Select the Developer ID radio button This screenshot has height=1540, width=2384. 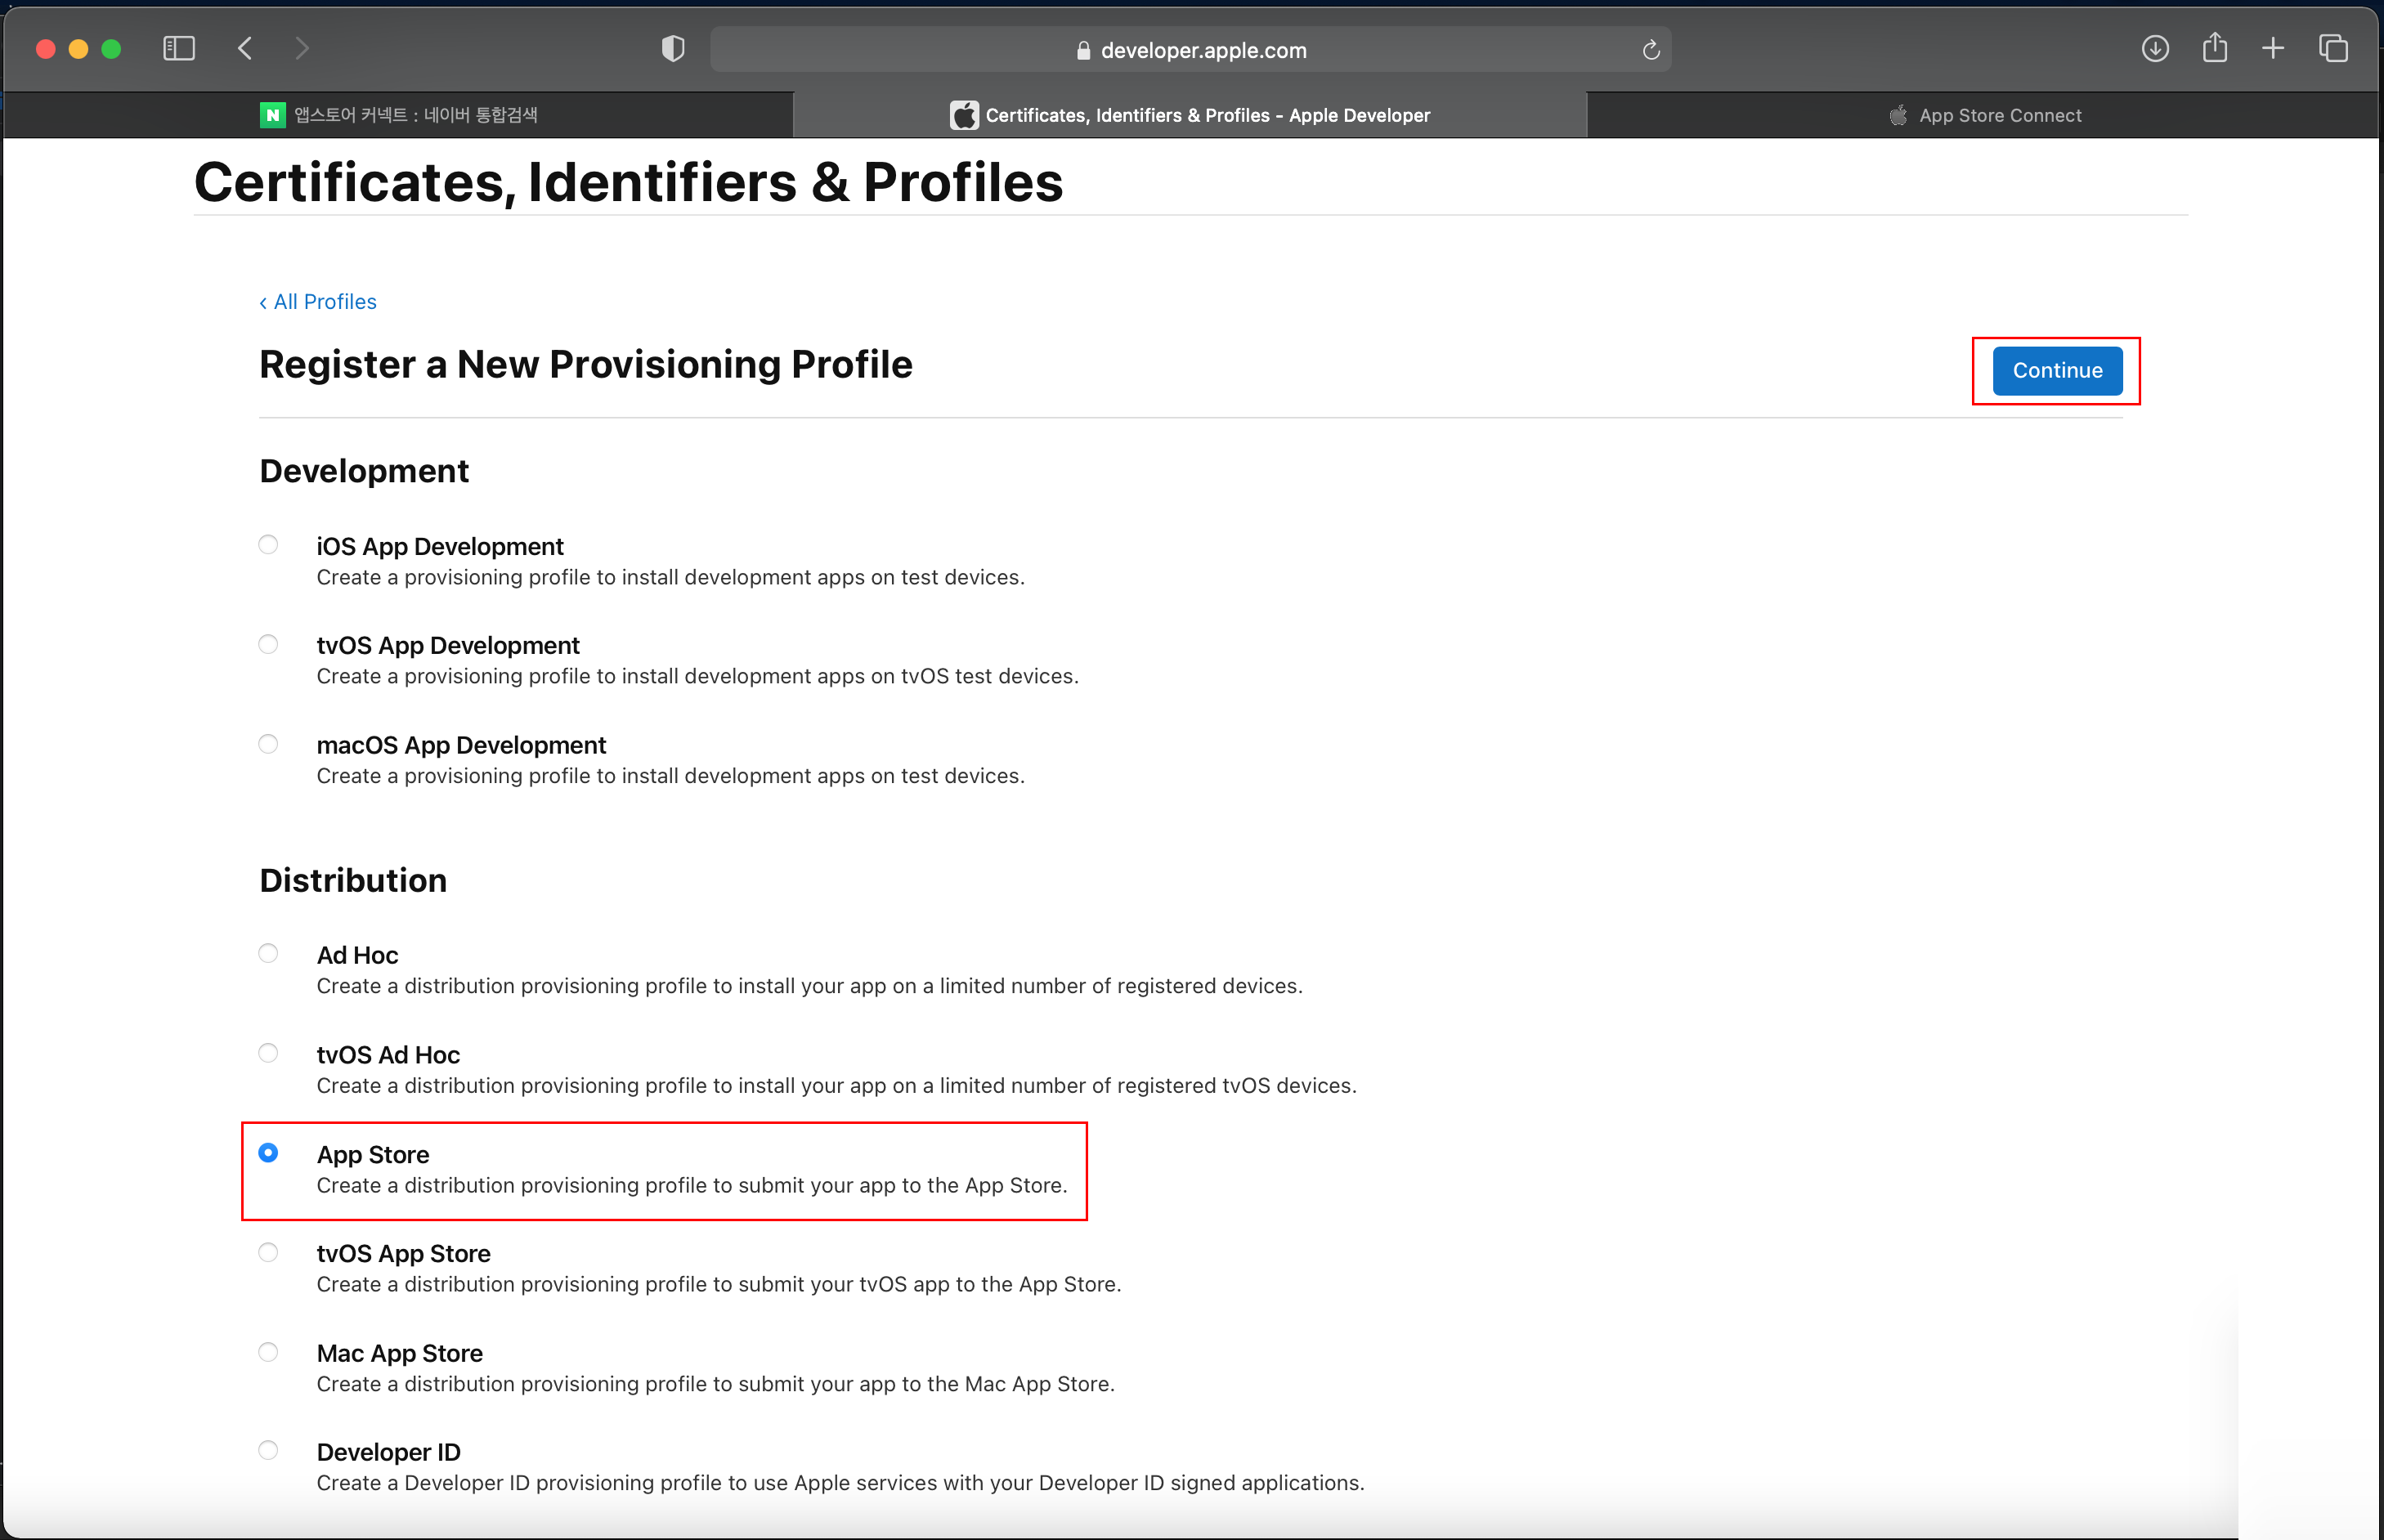(x=268, y=1450)
